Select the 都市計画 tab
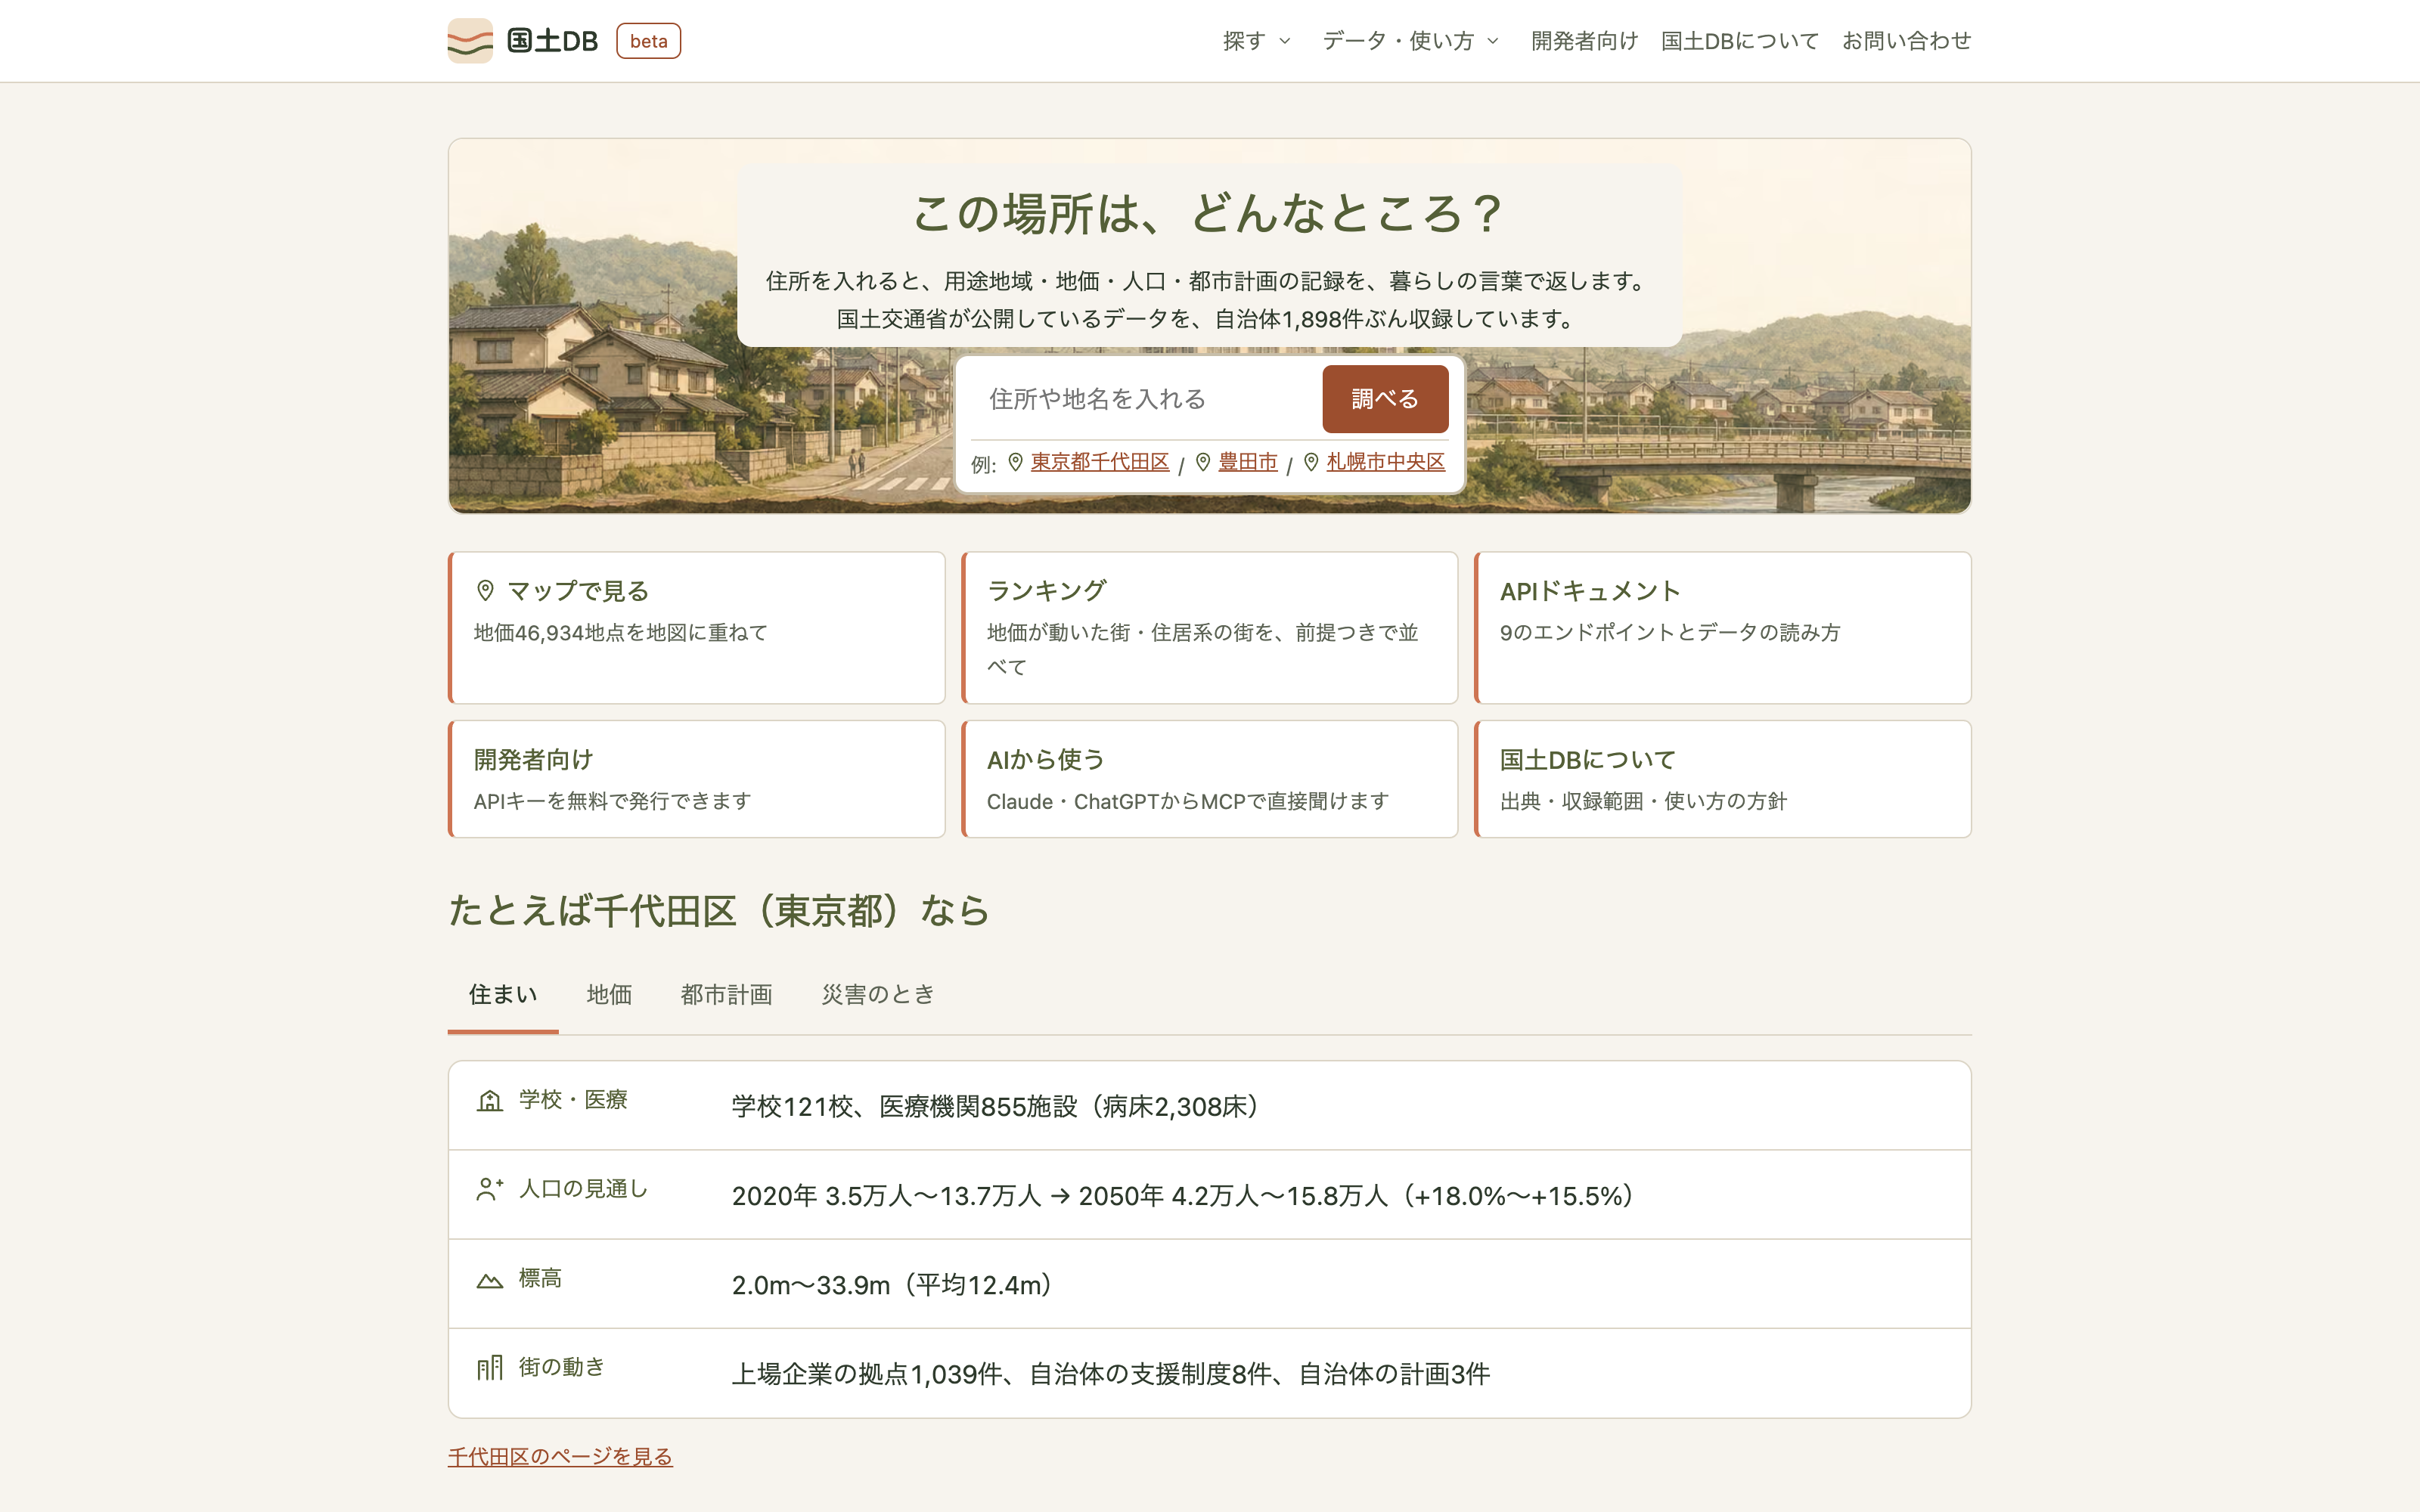 click(x=726, y=994)
